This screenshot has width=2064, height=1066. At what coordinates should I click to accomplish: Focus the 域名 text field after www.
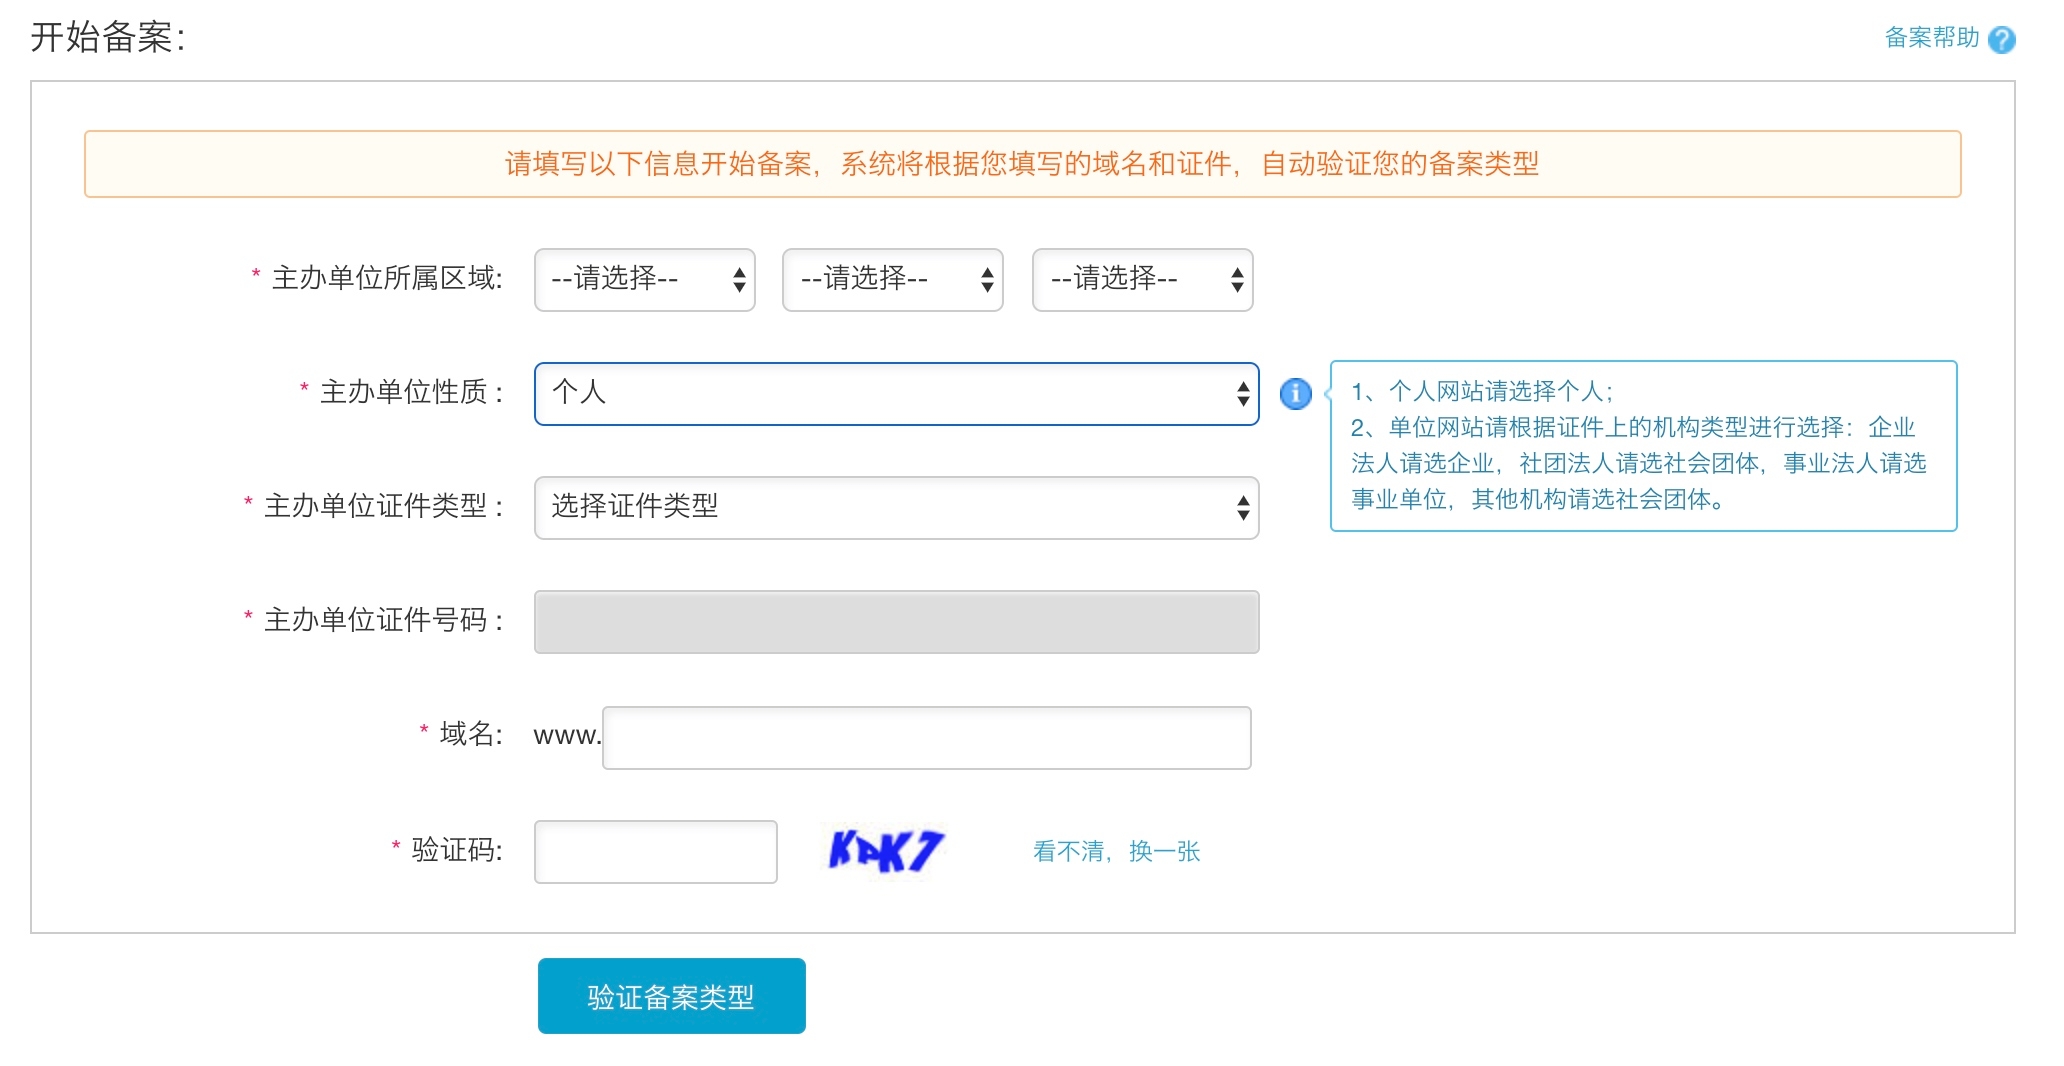(x=926, y=738)
